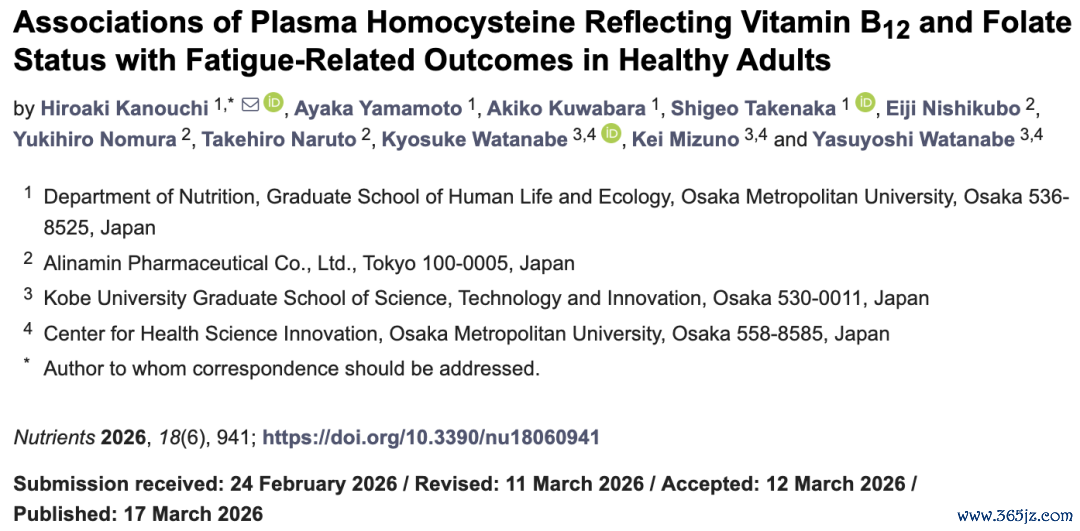Open Shigeo Takenaka's ORCID iD icon
Image resolution: width=1080 pixels, height=531 pixels.
pyautogui.click(x=865, y=103)
